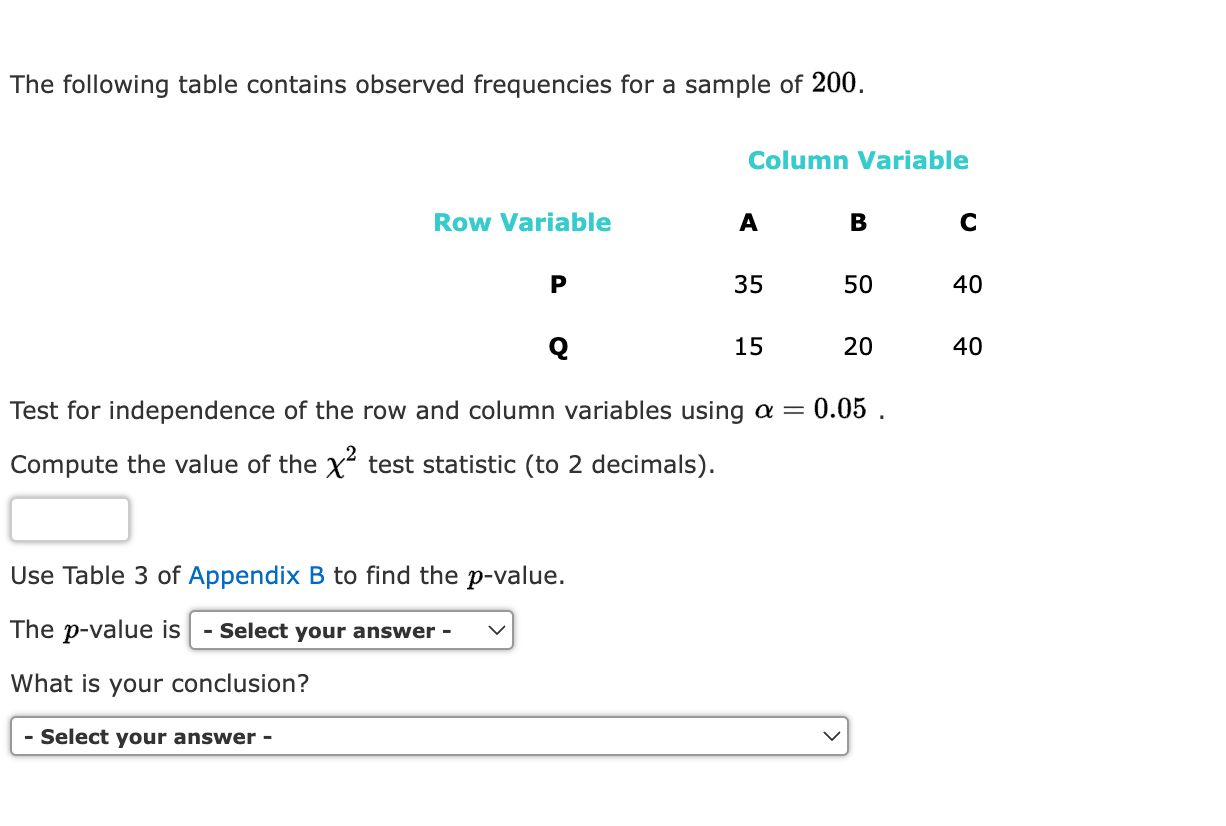This screenshot has width=1226, height=826.
Task: Click the value 40 in row P
Action: [967, 284]
